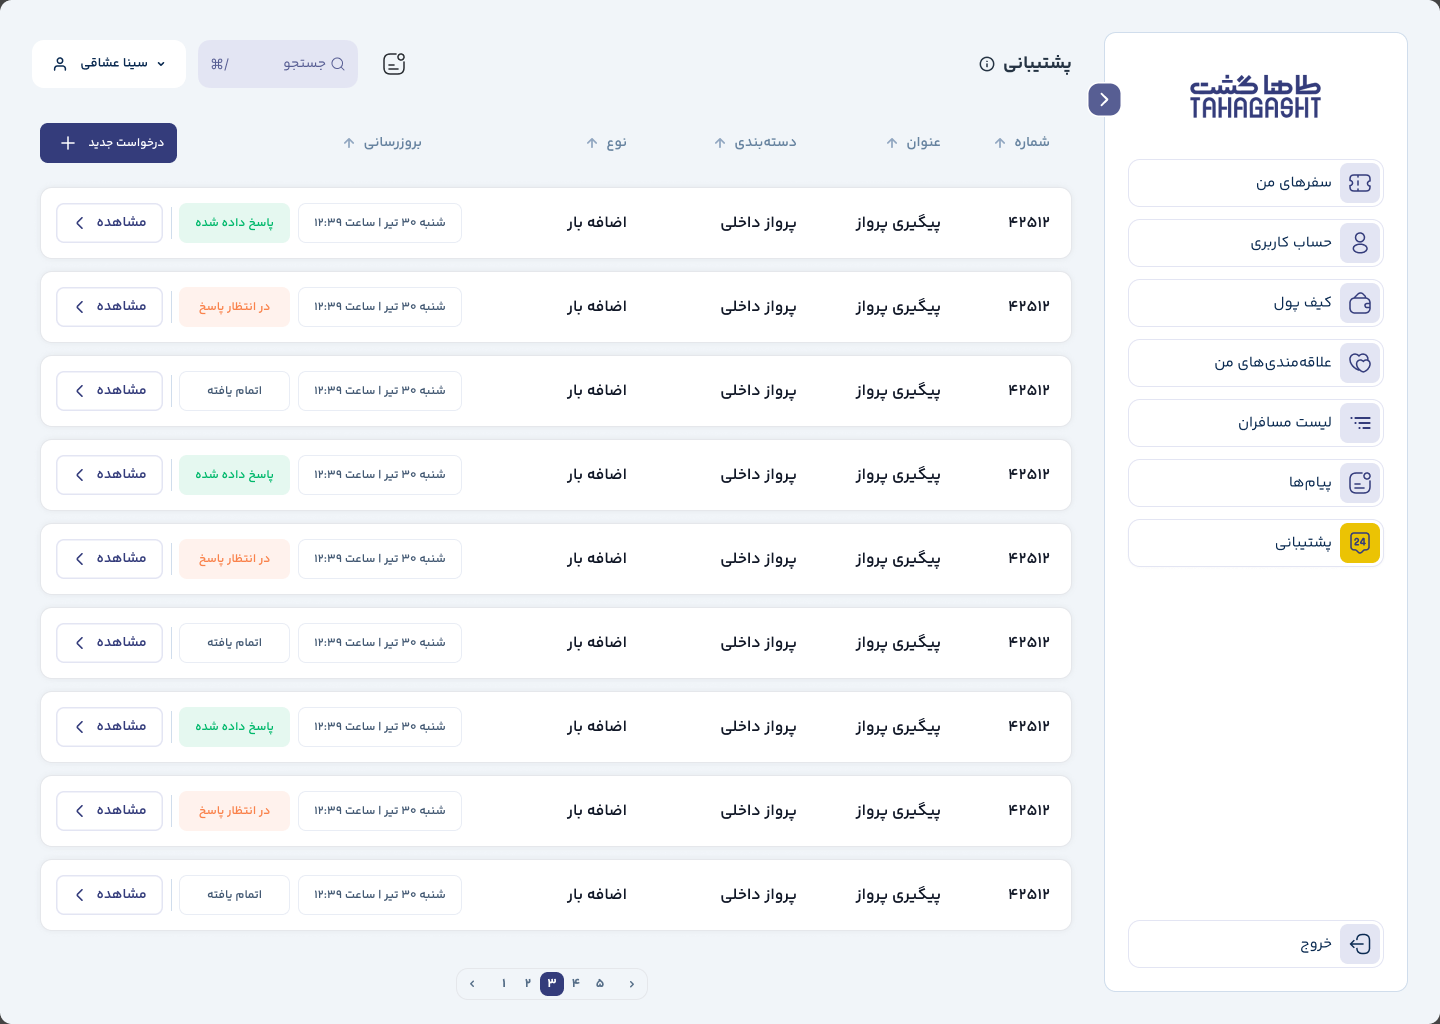Sort by بروزرسانی column header
This screenshot has height=1024, width=1440.
[382, 143]
